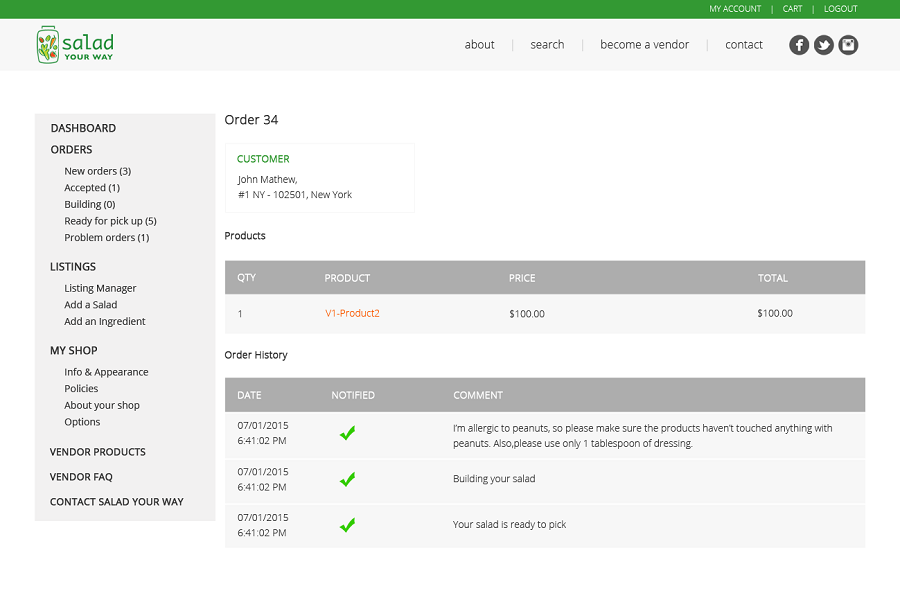900x599 pixels.
Task: Open become a vendor page
Action: 644,45
